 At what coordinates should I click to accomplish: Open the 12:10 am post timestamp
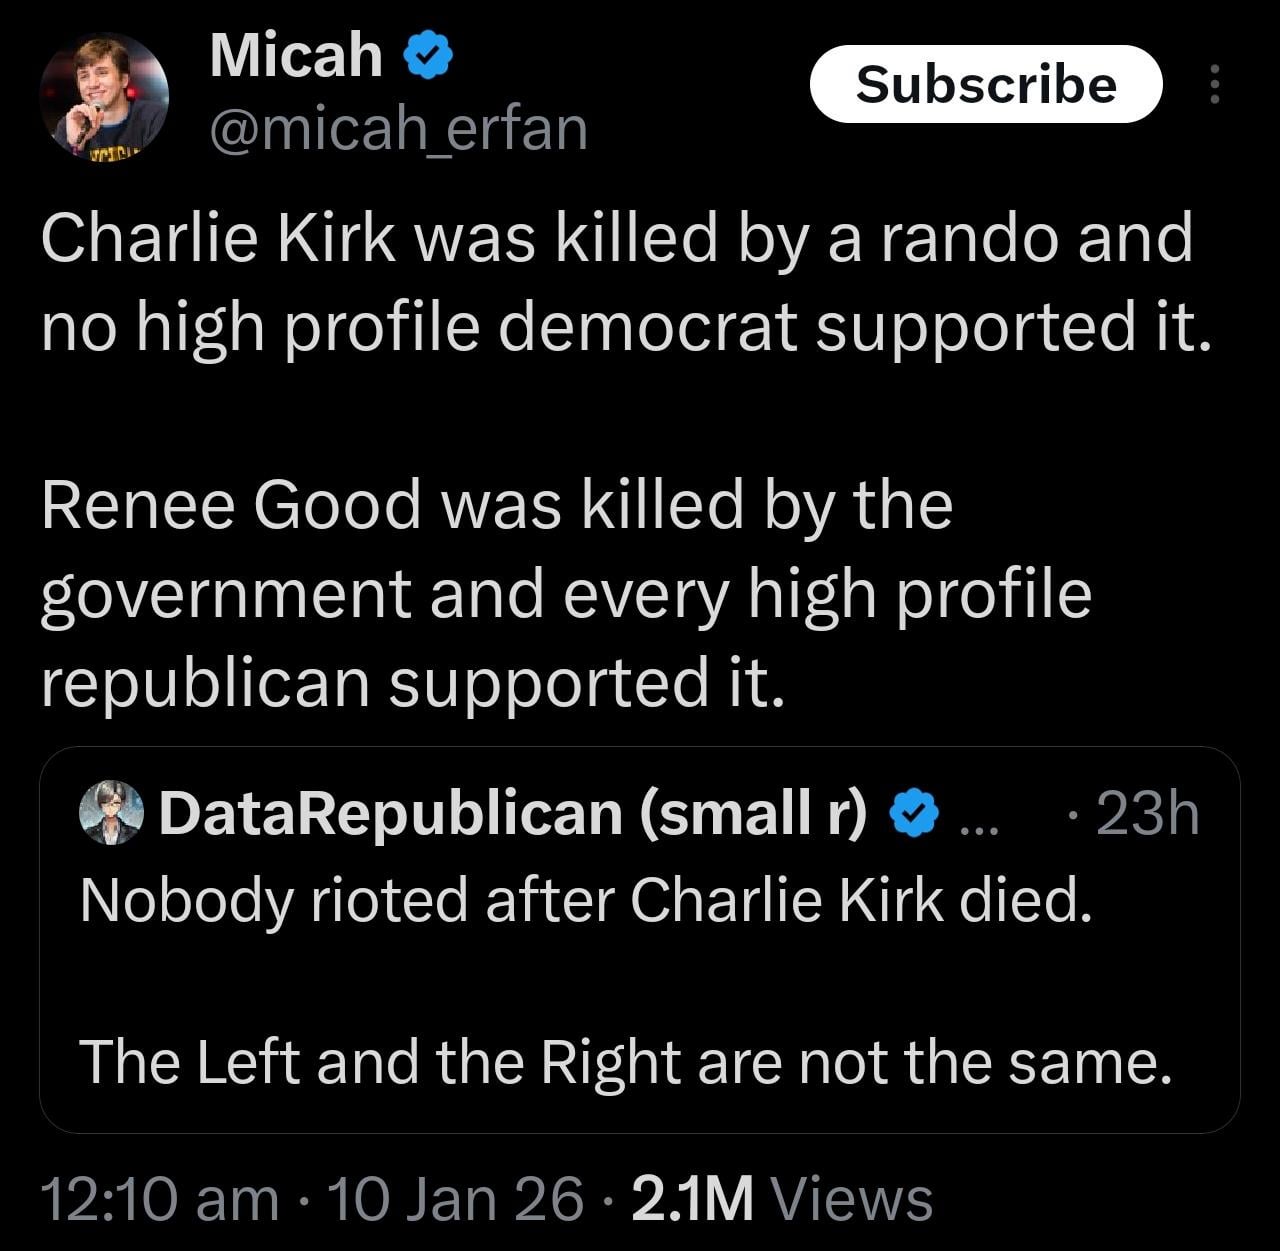pyautogui.click(x=160, y=1197)
